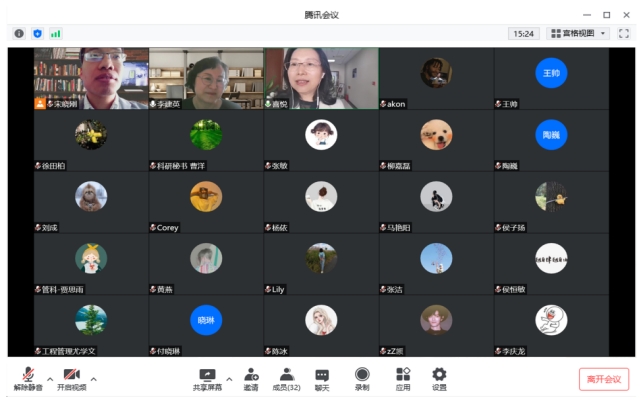Open the 成员(32) members list
643x403 pixels.
(x=287, y=378)
